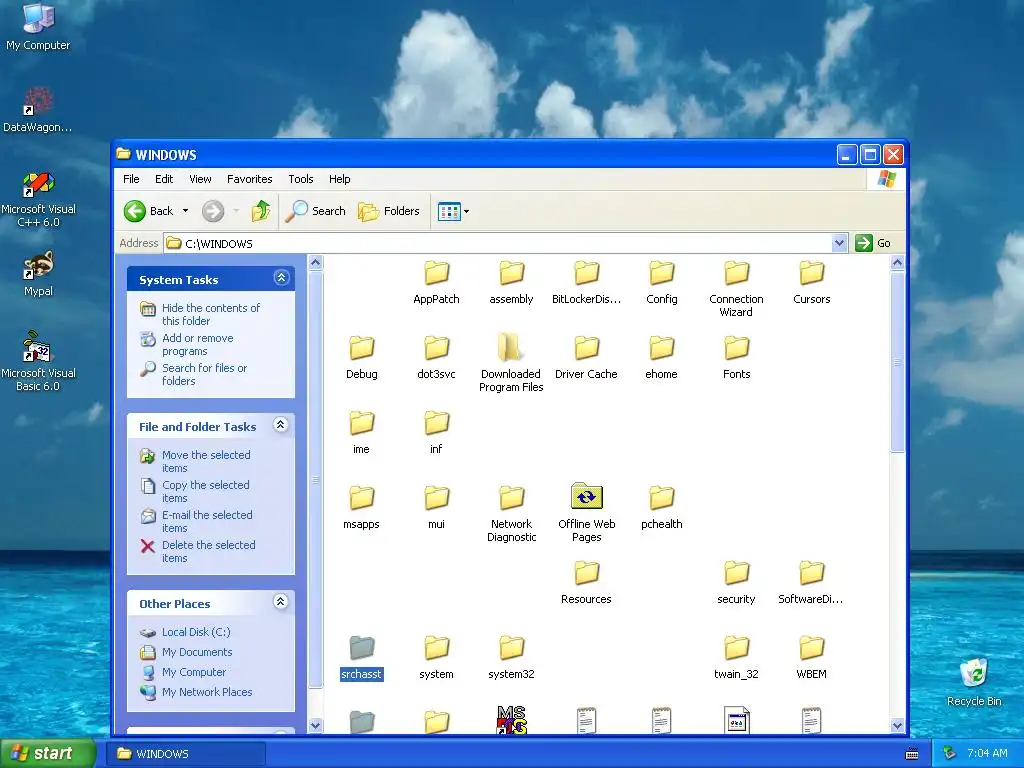Click task pane scroll up arrow

pyautogui.click(x=315, y=263)
